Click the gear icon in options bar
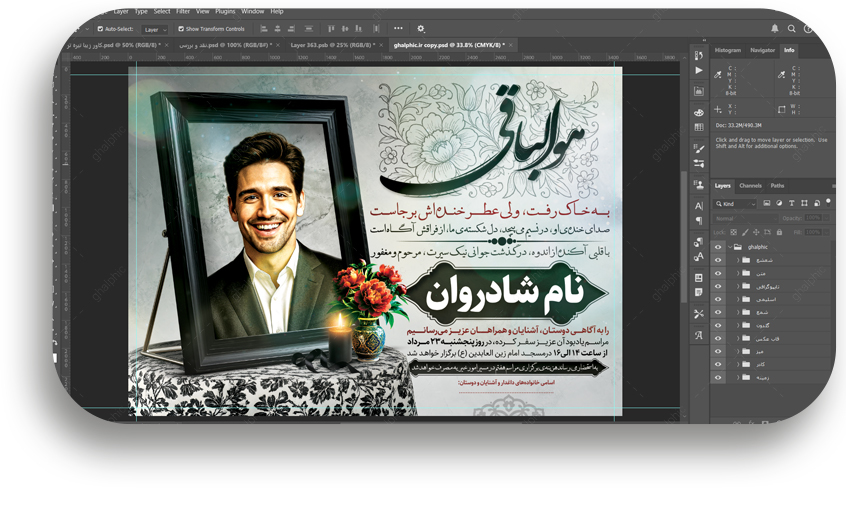The width and height of the screenshot is (846, 513). (x=421, y=29)
